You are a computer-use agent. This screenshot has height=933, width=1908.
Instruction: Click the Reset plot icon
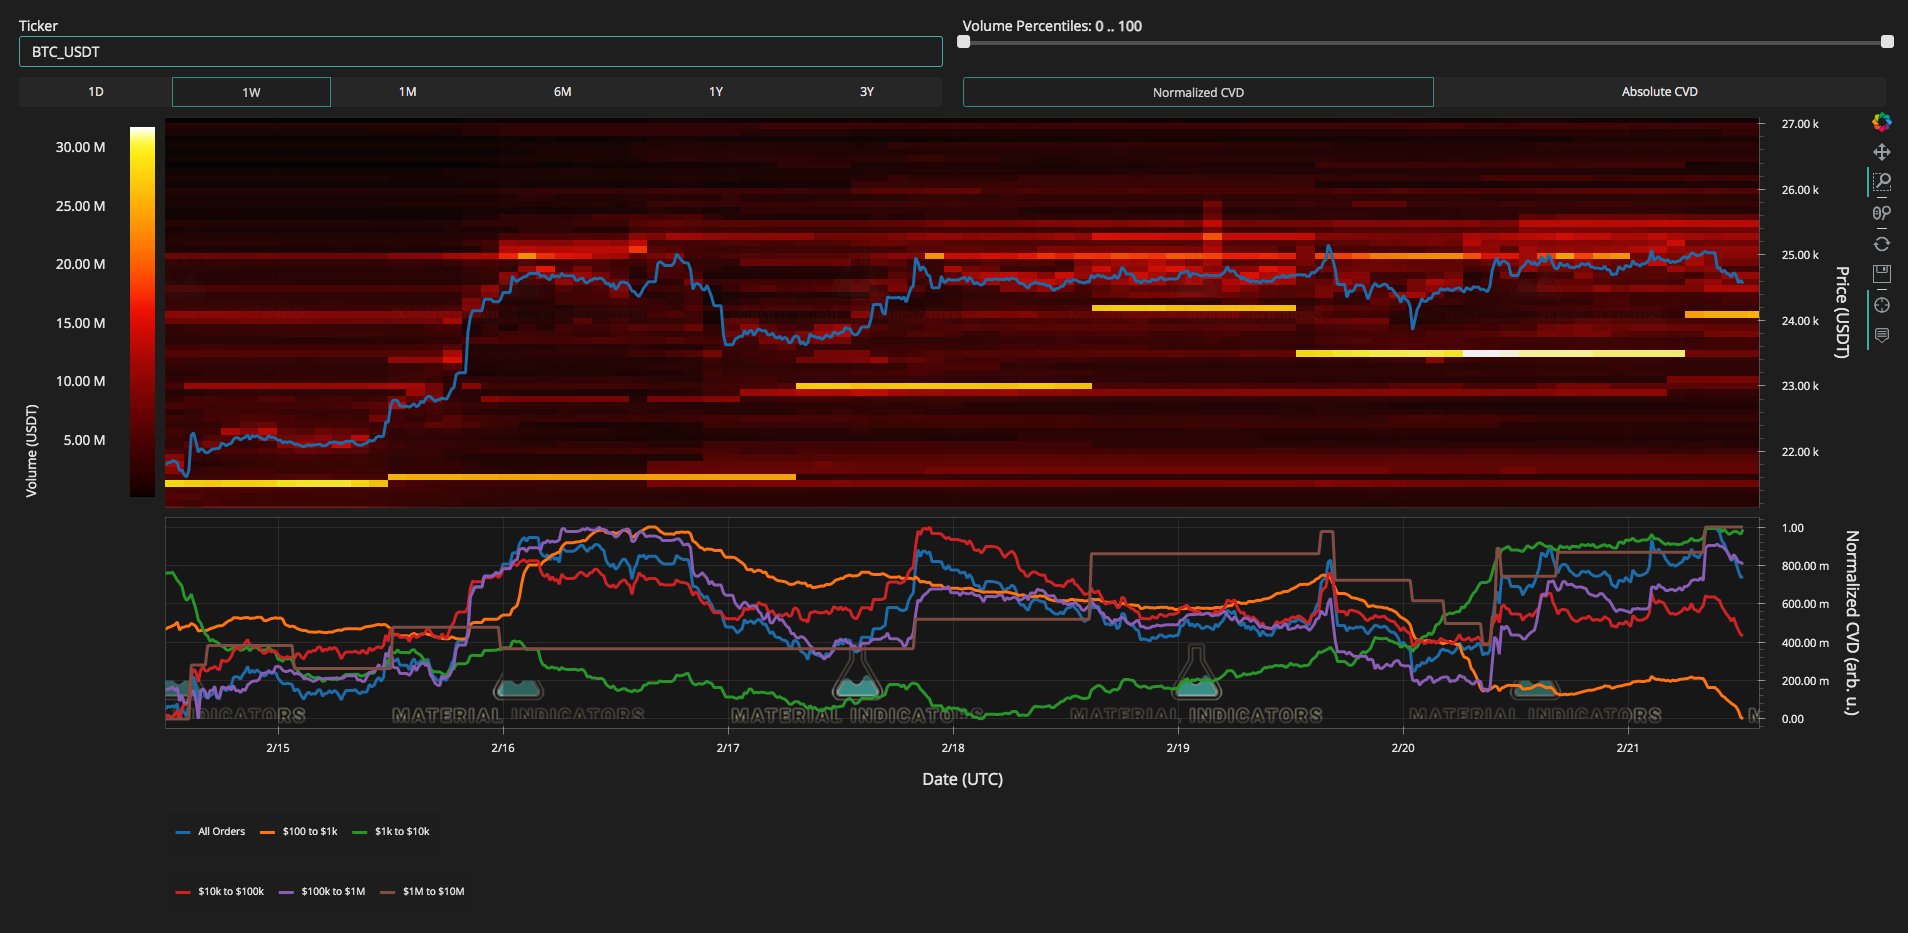[1881, 244]
